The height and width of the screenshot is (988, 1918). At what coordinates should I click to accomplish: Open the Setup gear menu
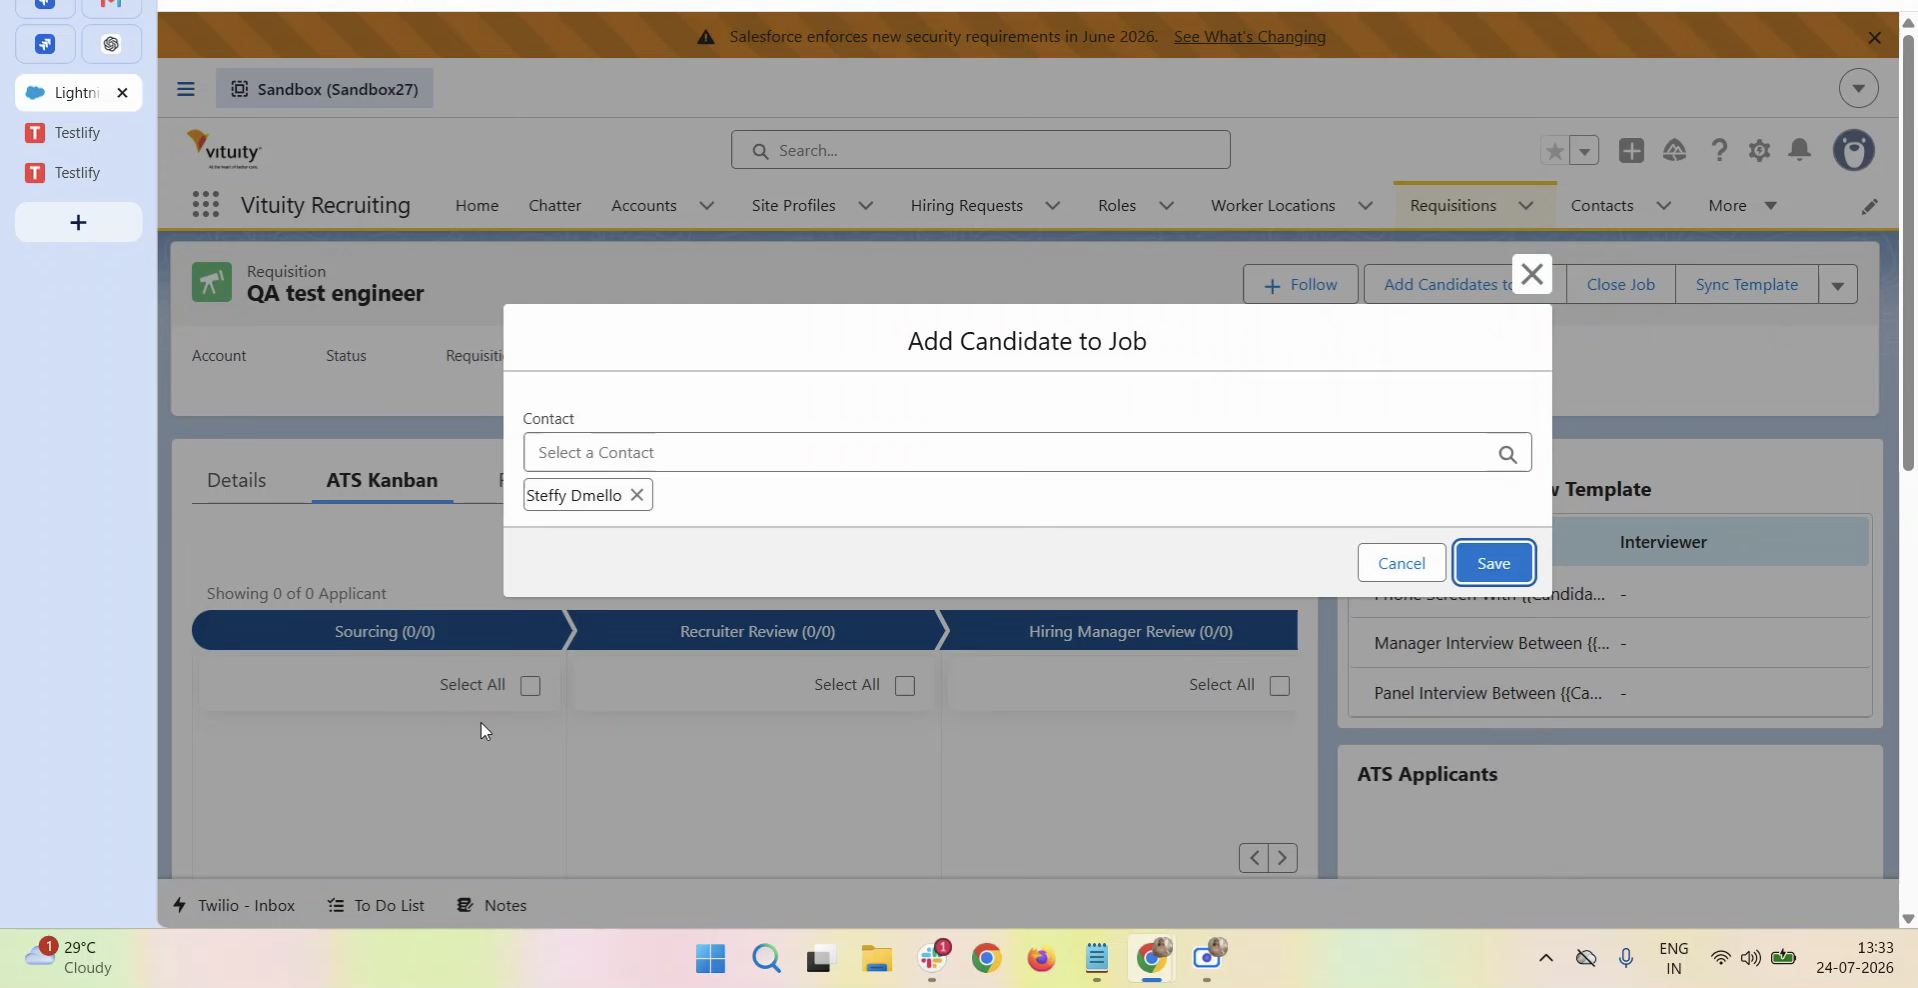pyautogui.click(x=1759, y=150)
